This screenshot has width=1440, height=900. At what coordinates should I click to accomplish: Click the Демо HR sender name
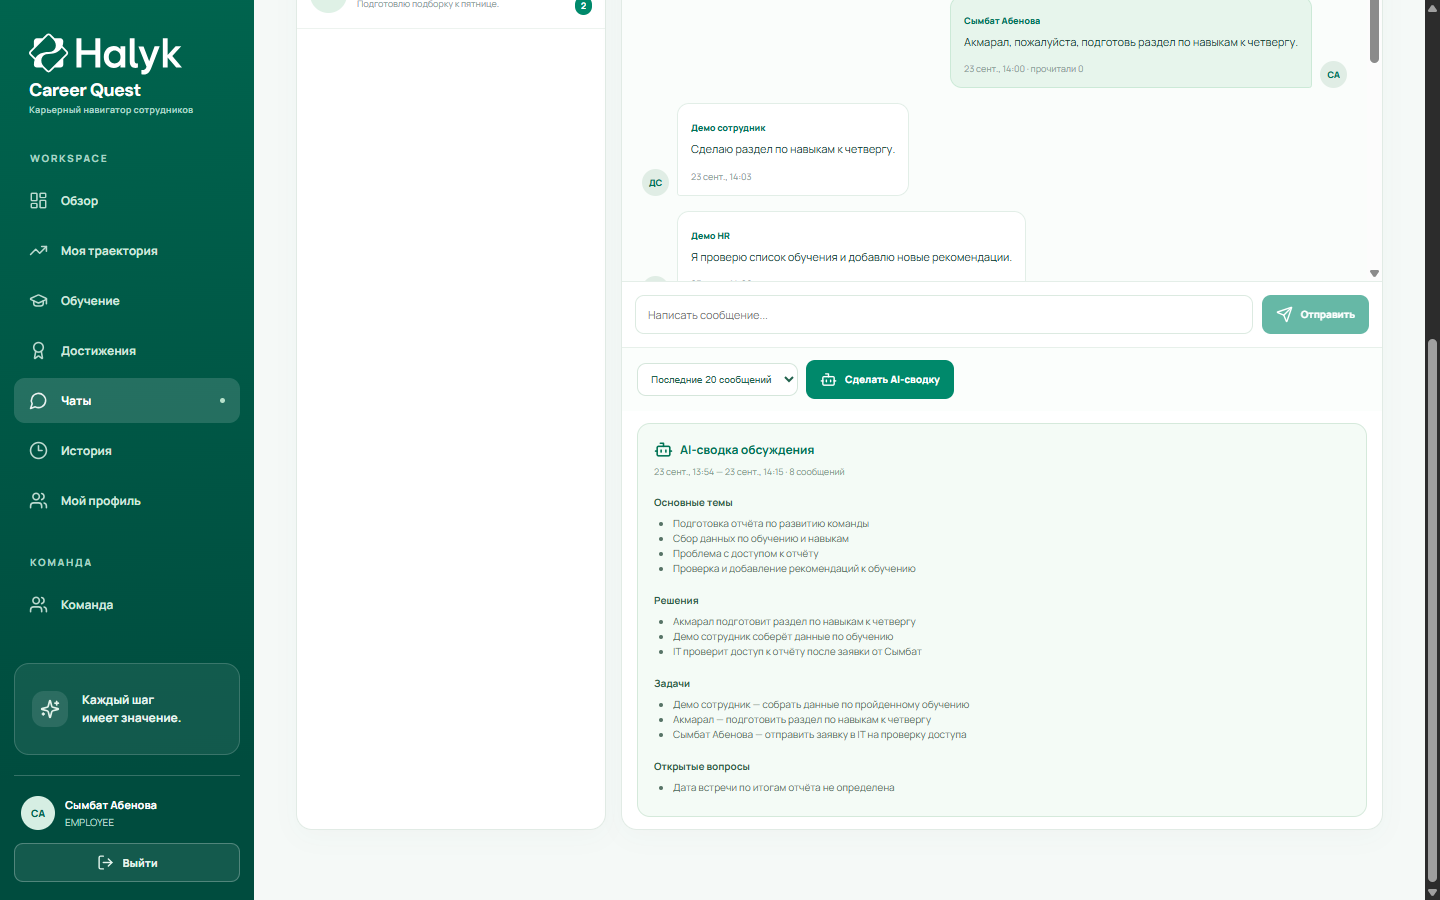710,236
